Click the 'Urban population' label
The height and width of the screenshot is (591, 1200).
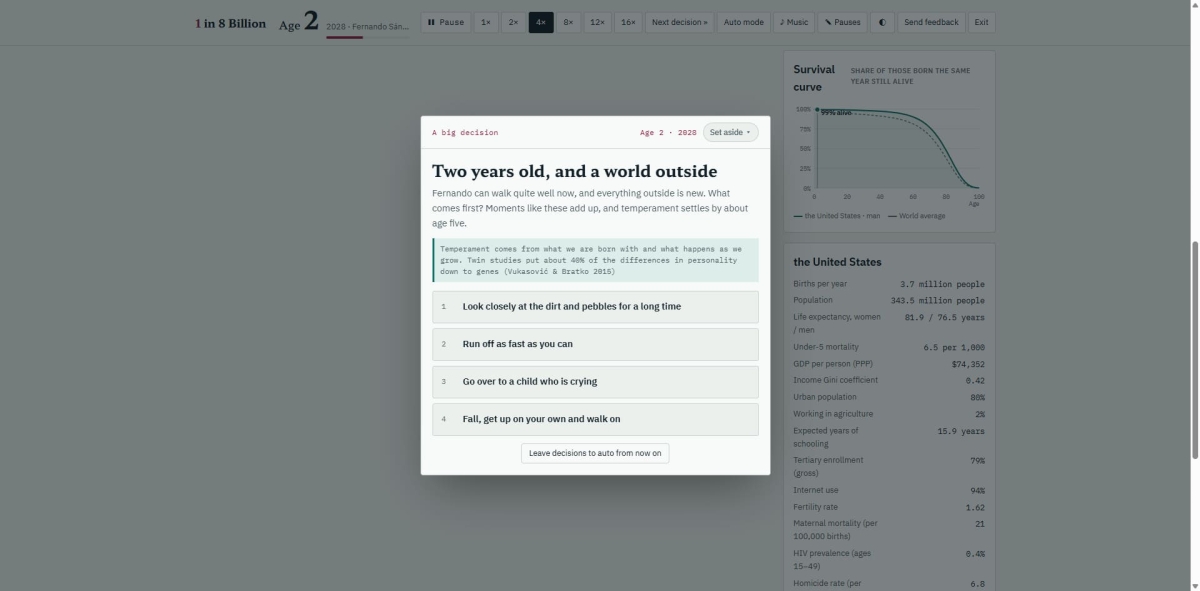[825, 397]
